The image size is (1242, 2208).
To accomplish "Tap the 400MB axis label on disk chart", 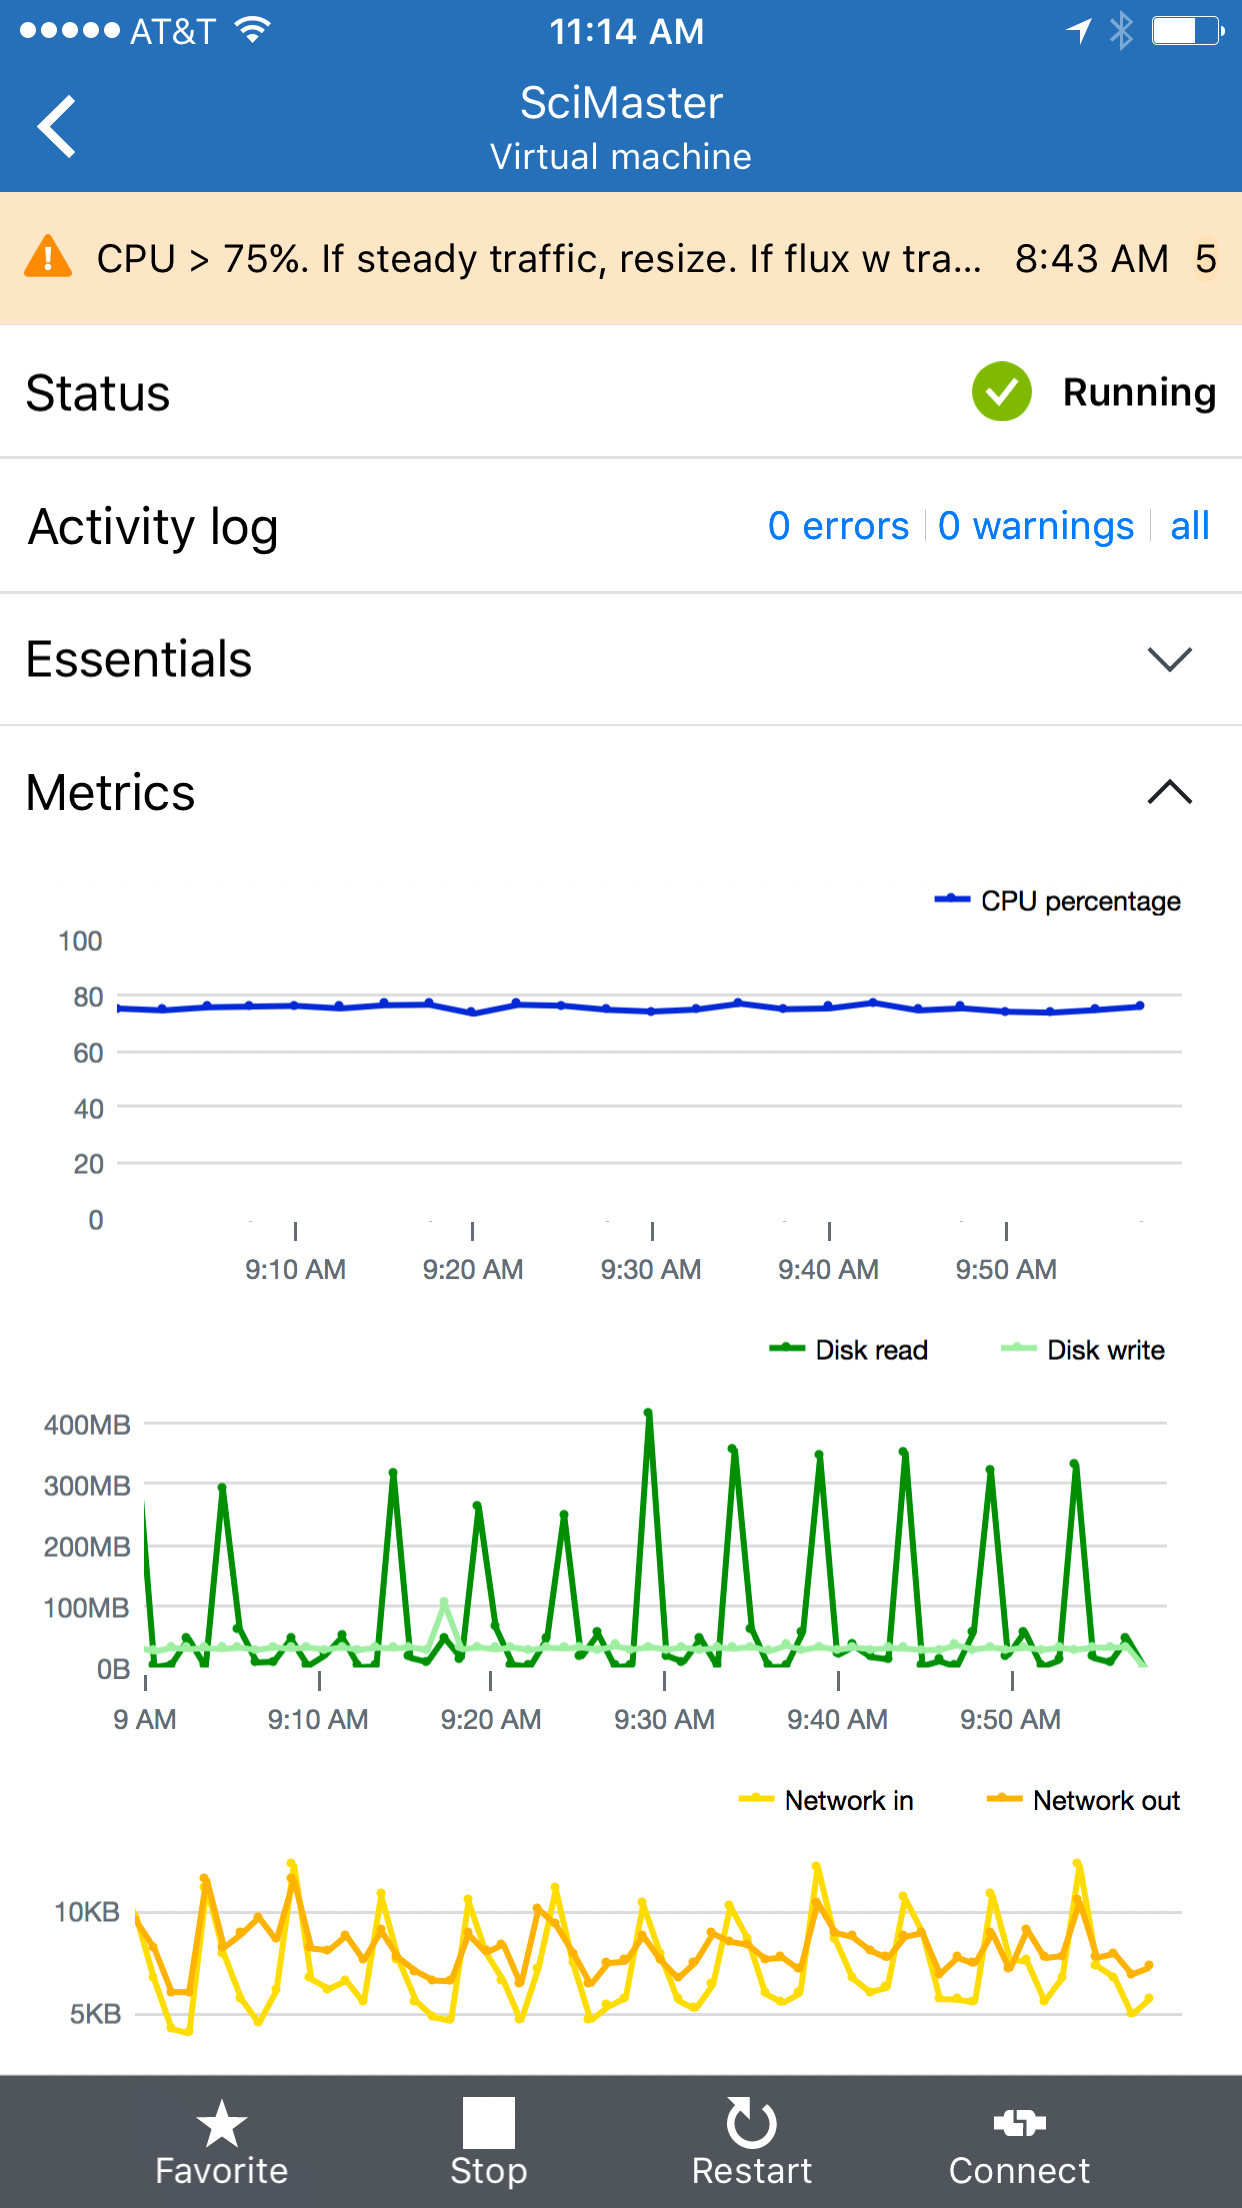I will tap(87, 1424).
